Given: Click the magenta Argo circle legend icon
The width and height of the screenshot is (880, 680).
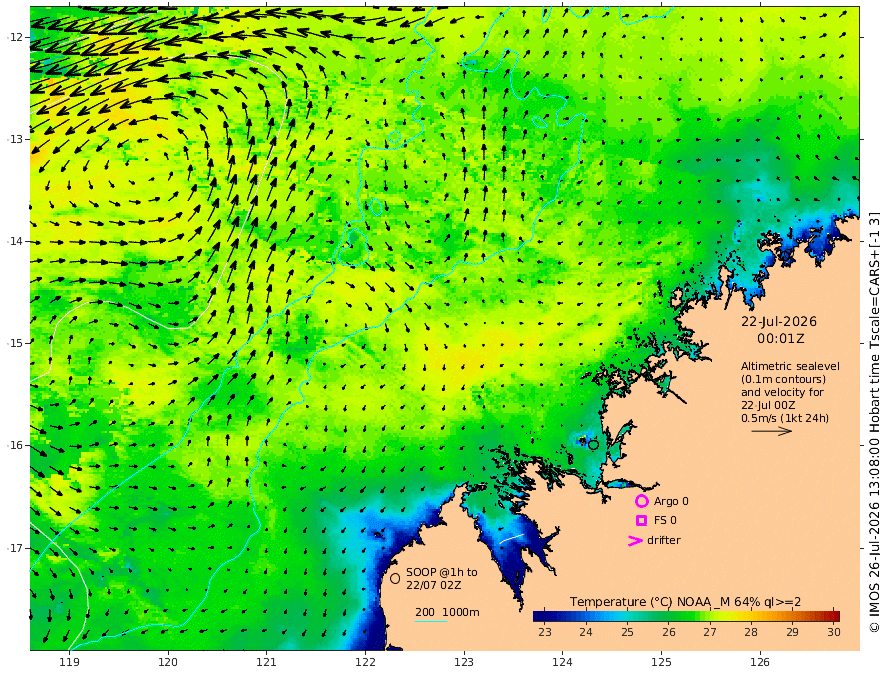Looking at the screenshot, I should (x=641, y=501).
